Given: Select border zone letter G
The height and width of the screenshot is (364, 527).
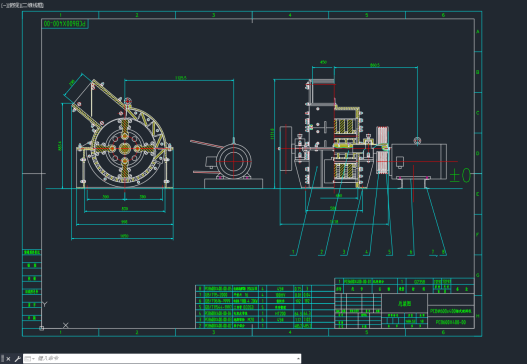Looking at the screenshot, I should click(478, 275).
